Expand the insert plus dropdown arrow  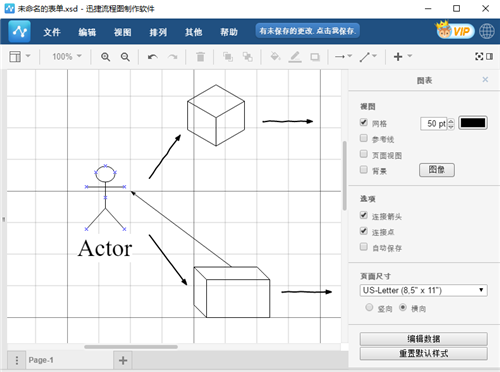pos(410,56)
